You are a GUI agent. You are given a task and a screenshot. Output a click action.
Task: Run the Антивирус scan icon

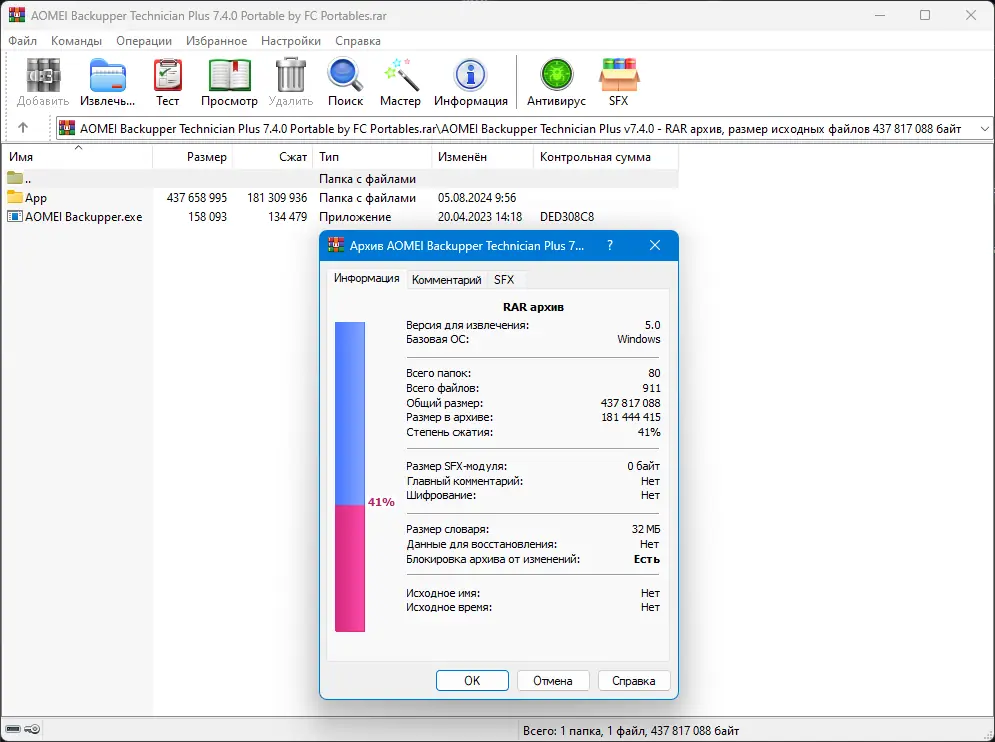coord(557,75)
